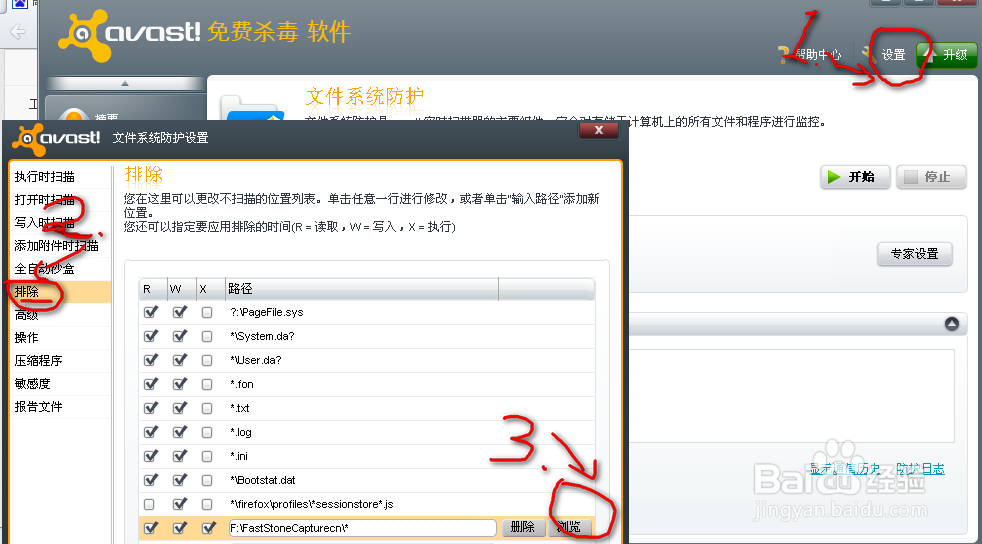The width and height of the screenshot is (982, 544).
Task: Toggle W checkbox for *.log
Action: click(x=179, y=432)
